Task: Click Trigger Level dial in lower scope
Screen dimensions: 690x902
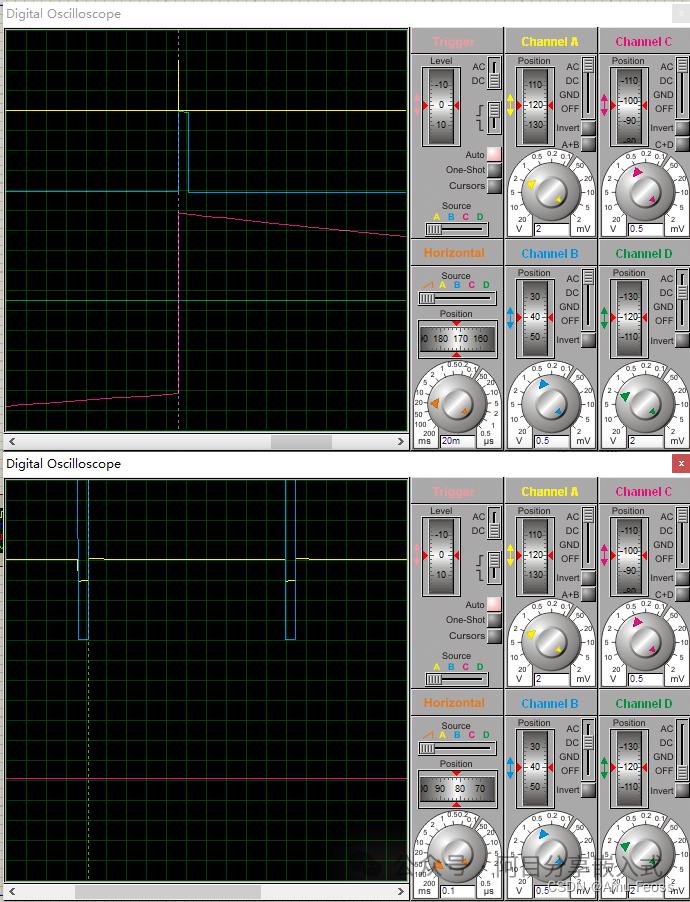Action: tap(441, 556)
